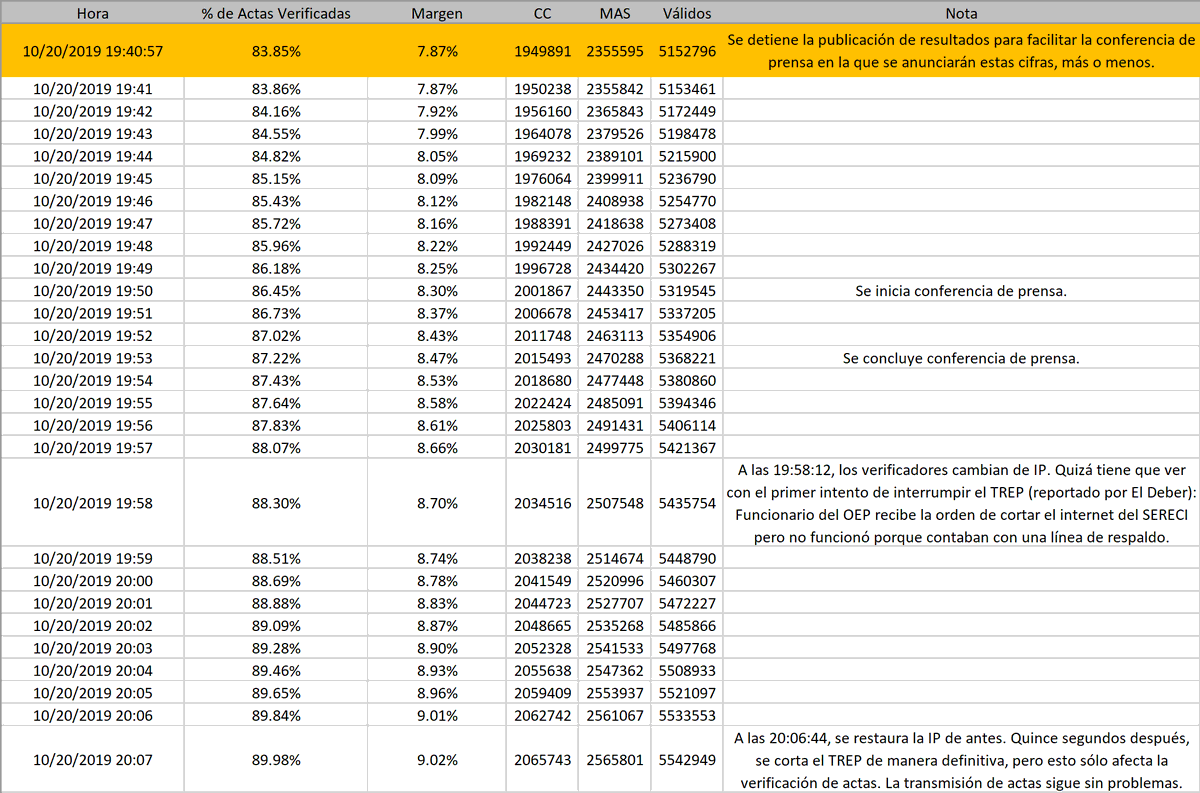Select the highlighted cell '10/20/2019 19:40:57'
Image resolution: width=1200 pixels, height=793 pixels.
point(93,51)
